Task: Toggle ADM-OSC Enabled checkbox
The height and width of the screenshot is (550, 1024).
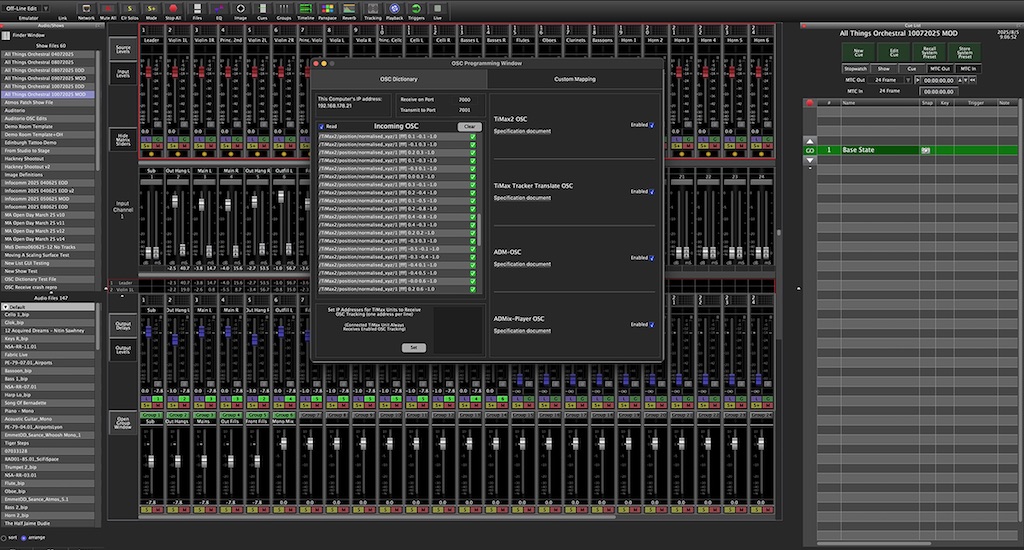Action: click(652, 257)
